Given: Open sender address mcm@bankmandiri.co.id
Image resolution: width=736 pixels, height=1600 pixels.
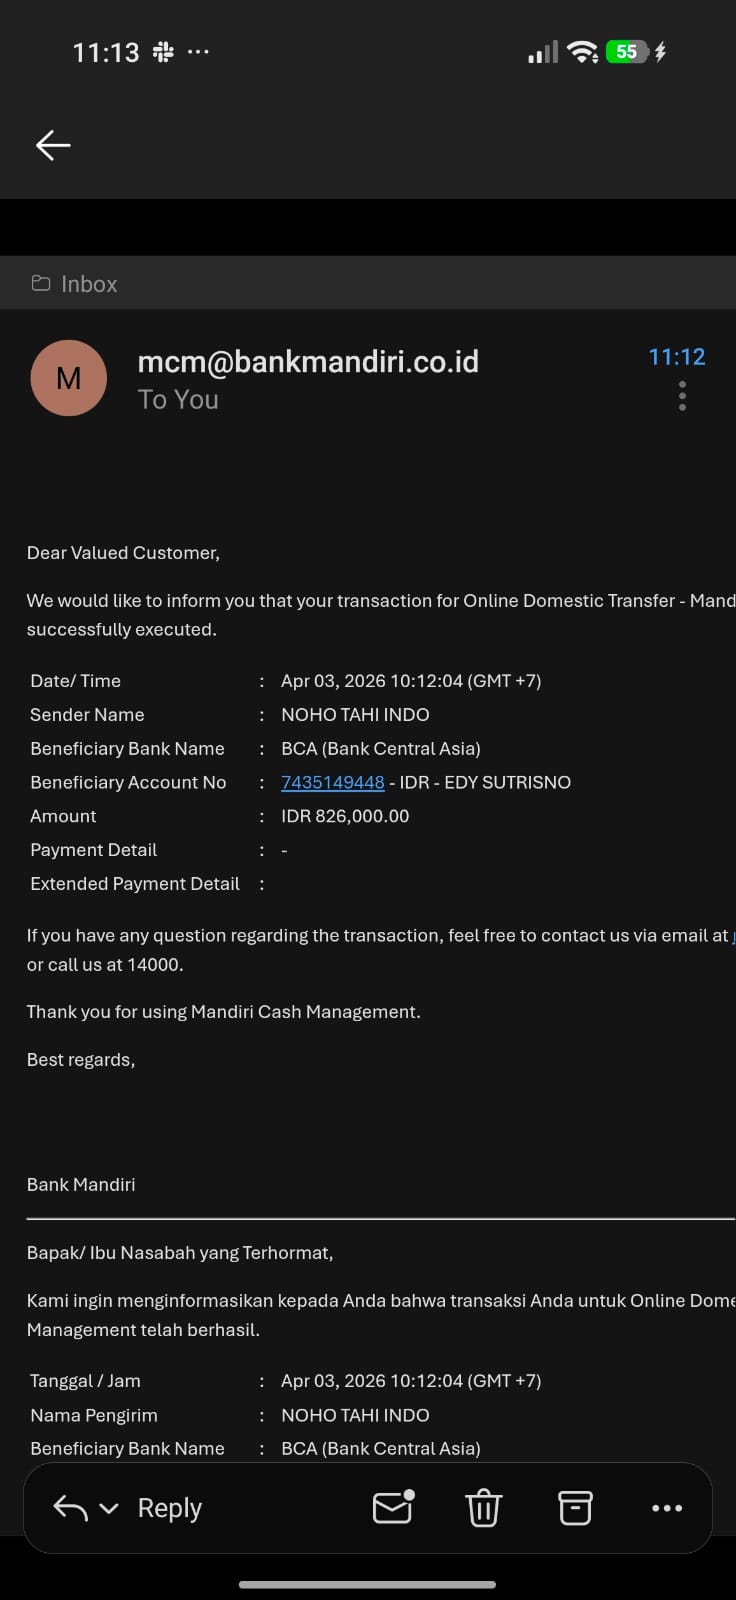Looking at the screenshot, I should tap(308, 361).
